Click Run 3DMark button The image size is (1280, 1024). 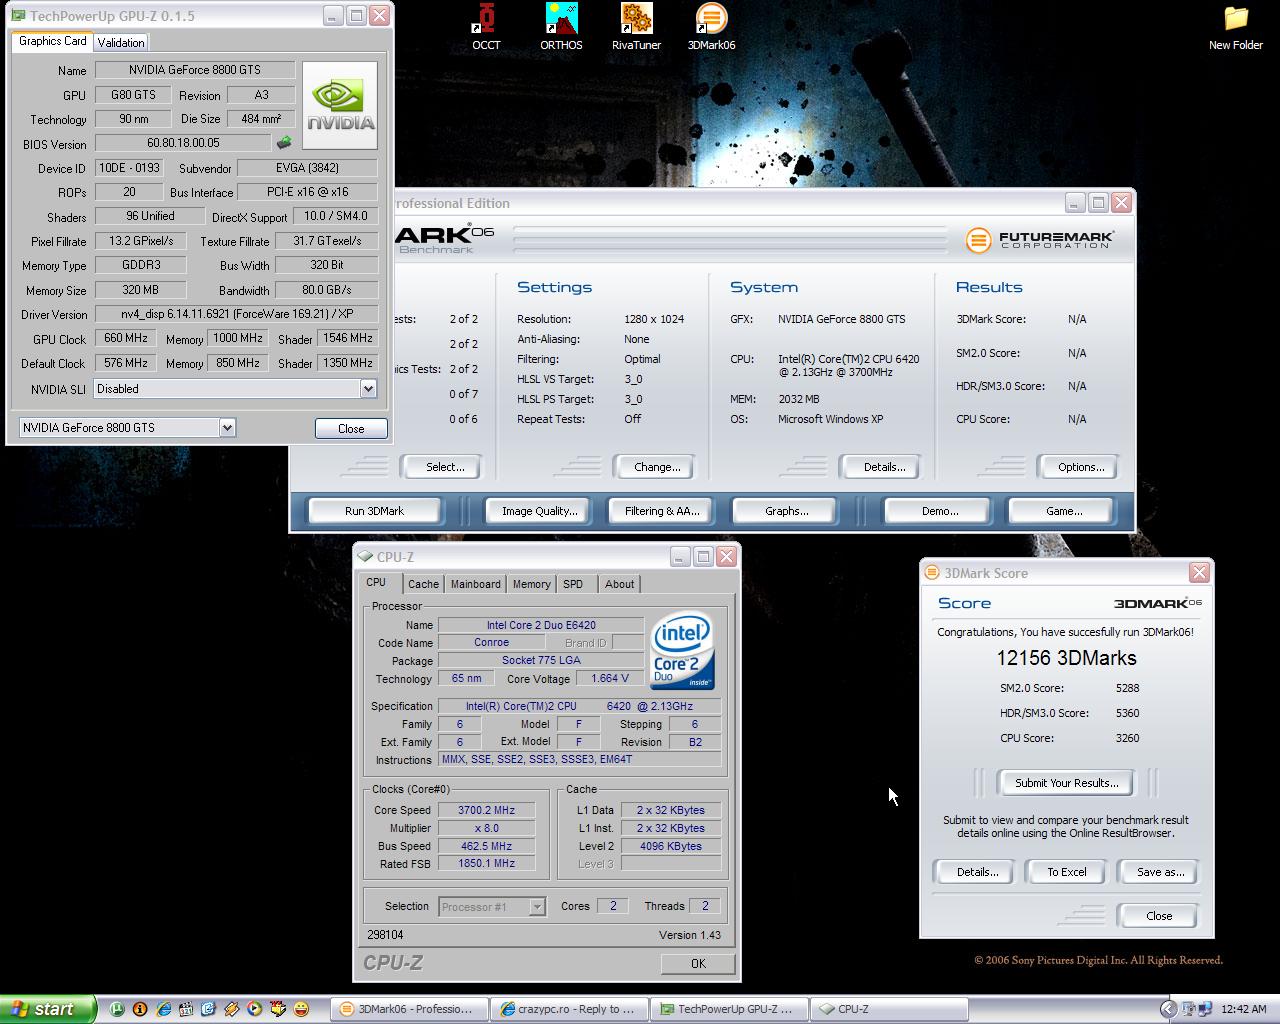(374, 511)
